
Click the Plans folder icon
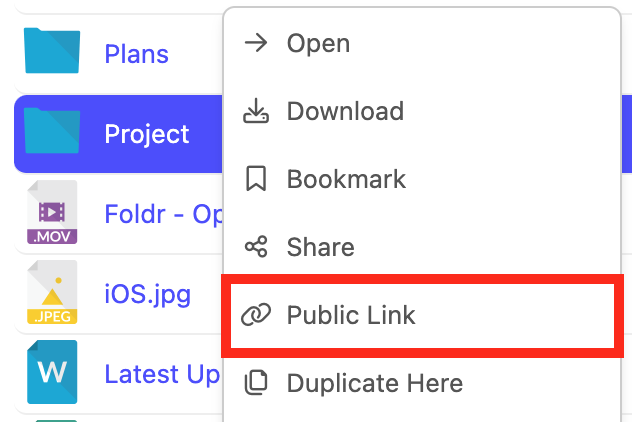click(52, 53)
